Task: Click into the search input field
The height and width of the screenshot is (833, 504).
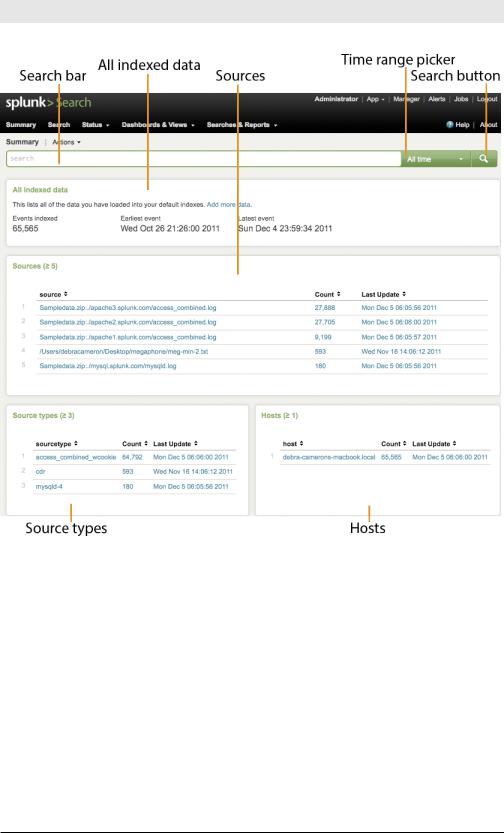Action: pyautogui.click(x=203, y=159)
